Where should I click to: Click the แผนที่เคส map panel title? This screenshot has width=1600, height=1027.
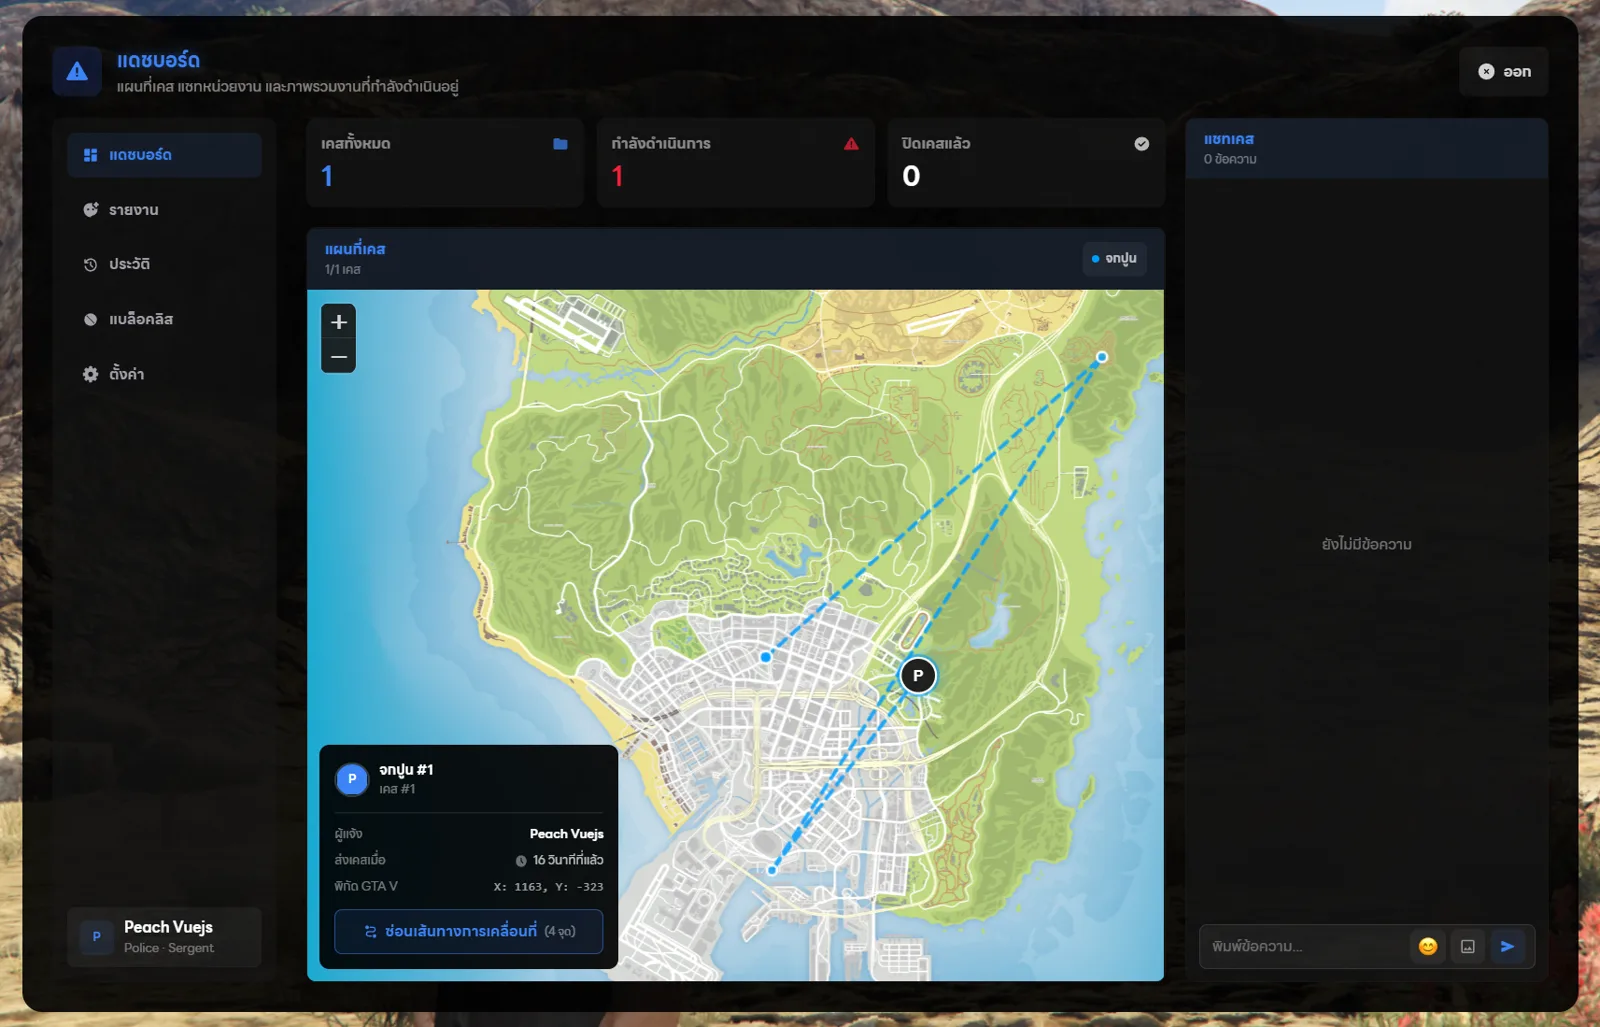pos(355,249)
